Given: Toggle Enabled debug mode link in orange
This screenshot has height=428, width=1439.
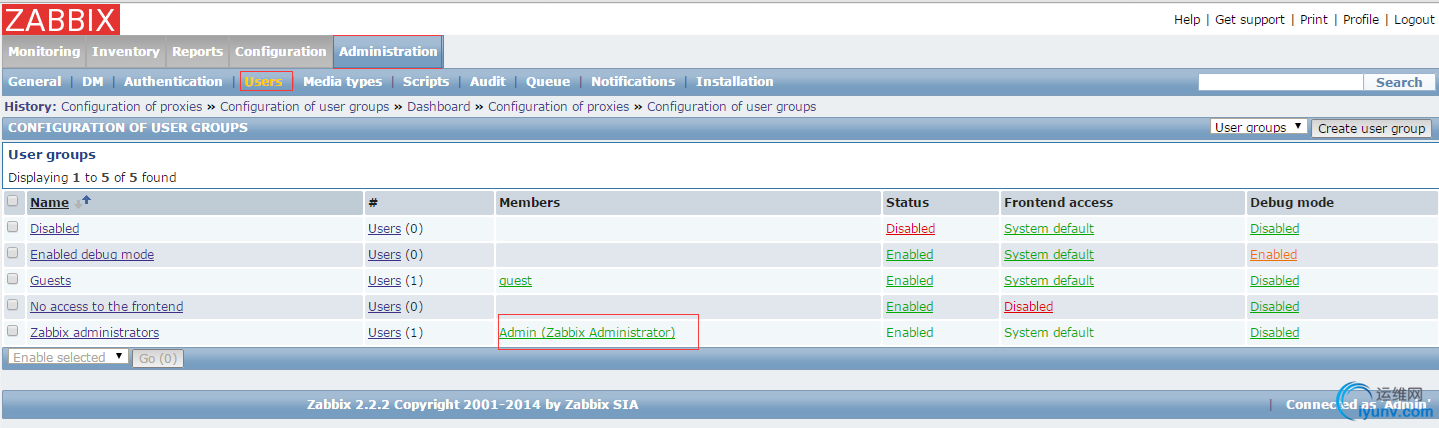Looking at the screenshot, I should [x=1273, y=255].
